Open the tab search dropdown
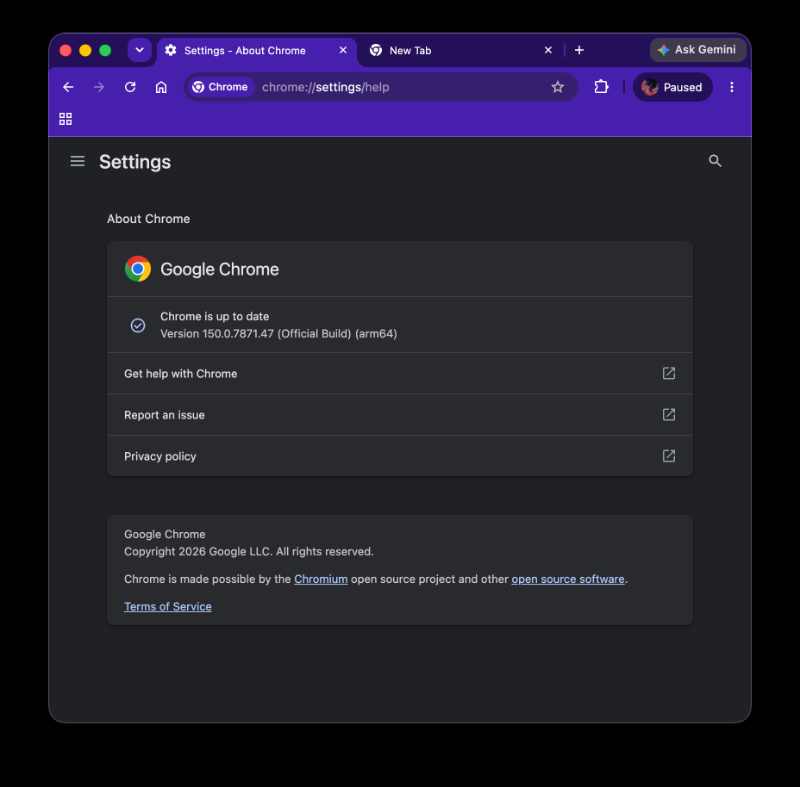 pos(139,50)
